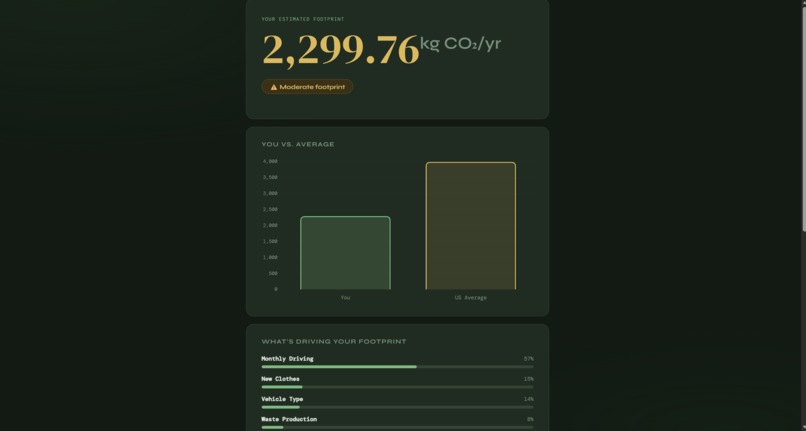Click the Monthly Driving progress bar

pos(397,367)
